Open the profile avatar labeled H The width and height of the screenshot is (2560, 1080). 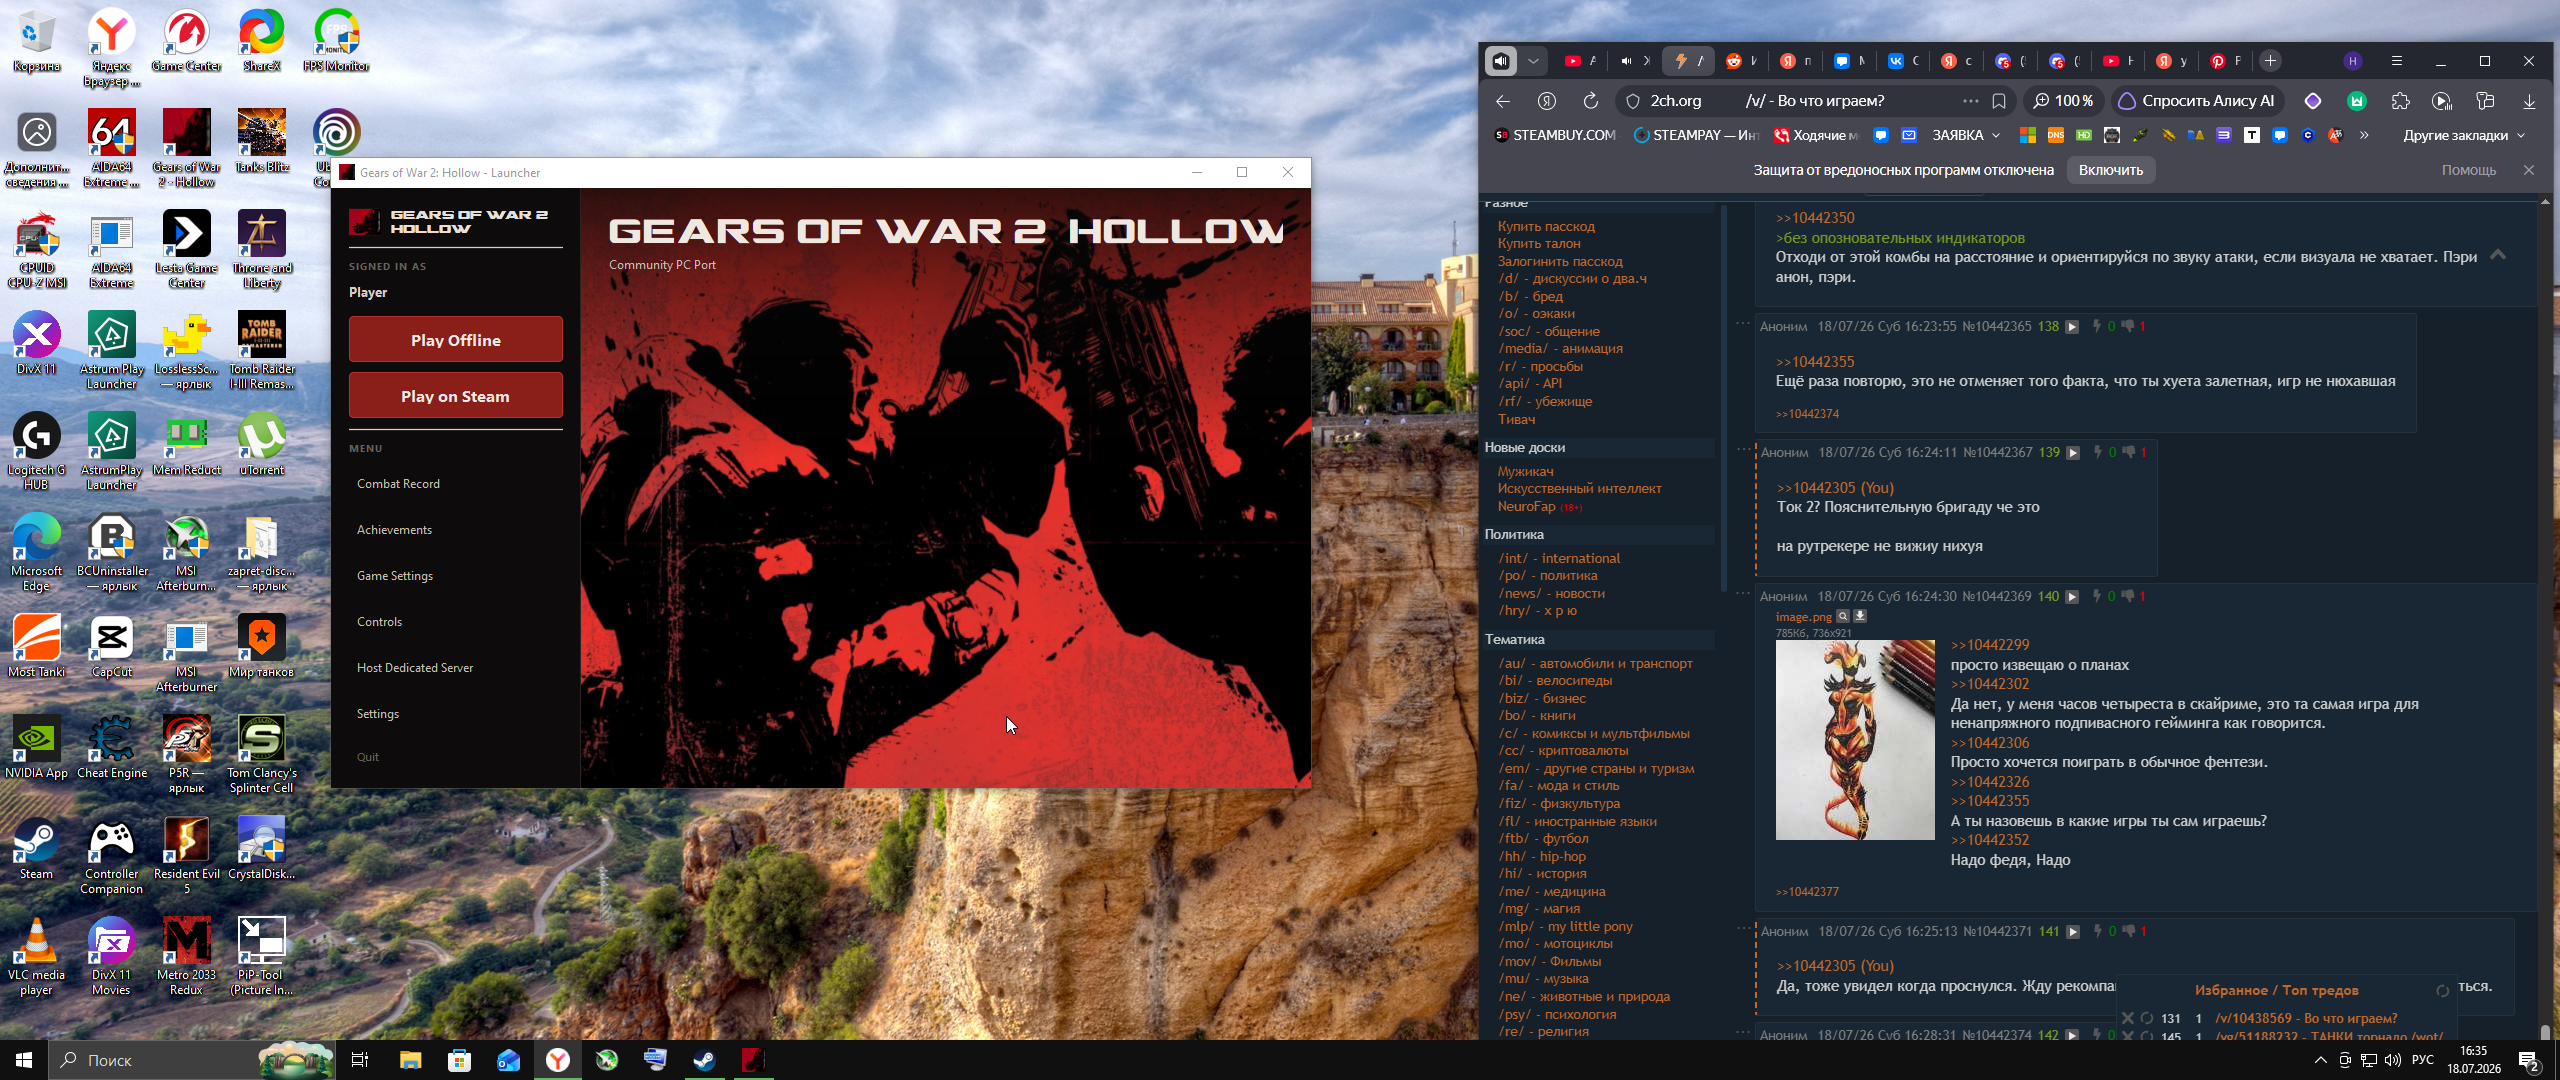point(2353,61)
